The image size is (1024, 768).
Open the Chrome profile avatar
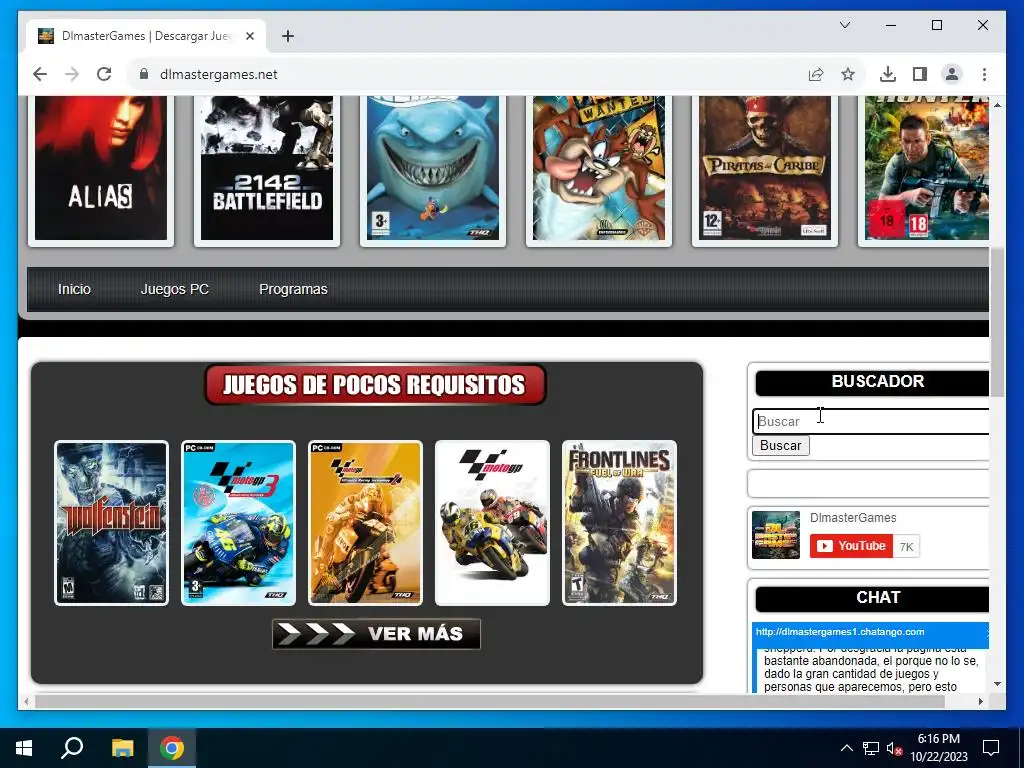pos(952,74)
